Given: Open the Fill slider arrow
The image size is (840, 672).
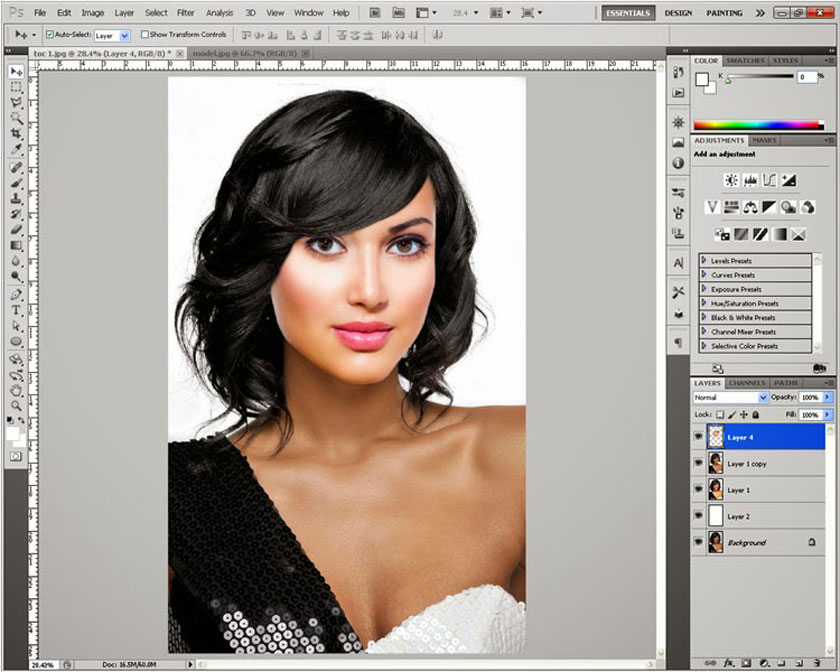Looking at the screenshot, I should coord(828,415).
